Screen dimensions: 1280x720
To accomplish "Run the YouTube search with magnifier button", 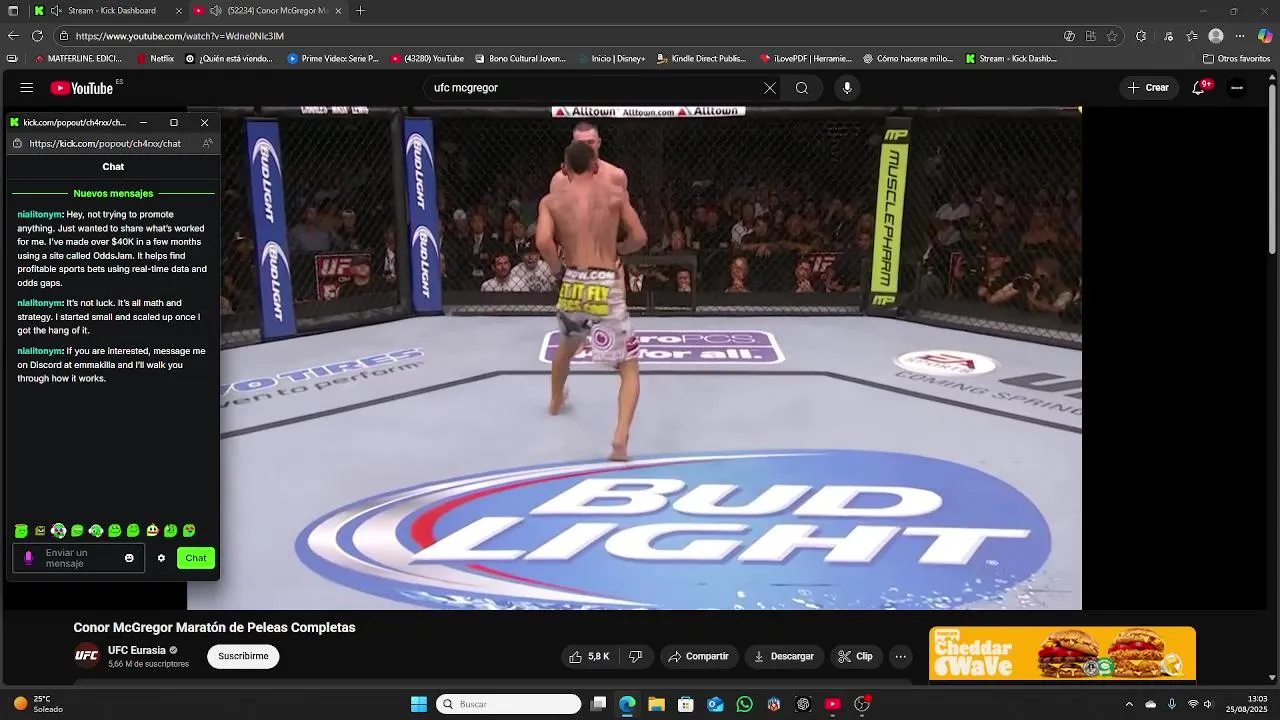I will pyautogui.click(x=802, y=88).
